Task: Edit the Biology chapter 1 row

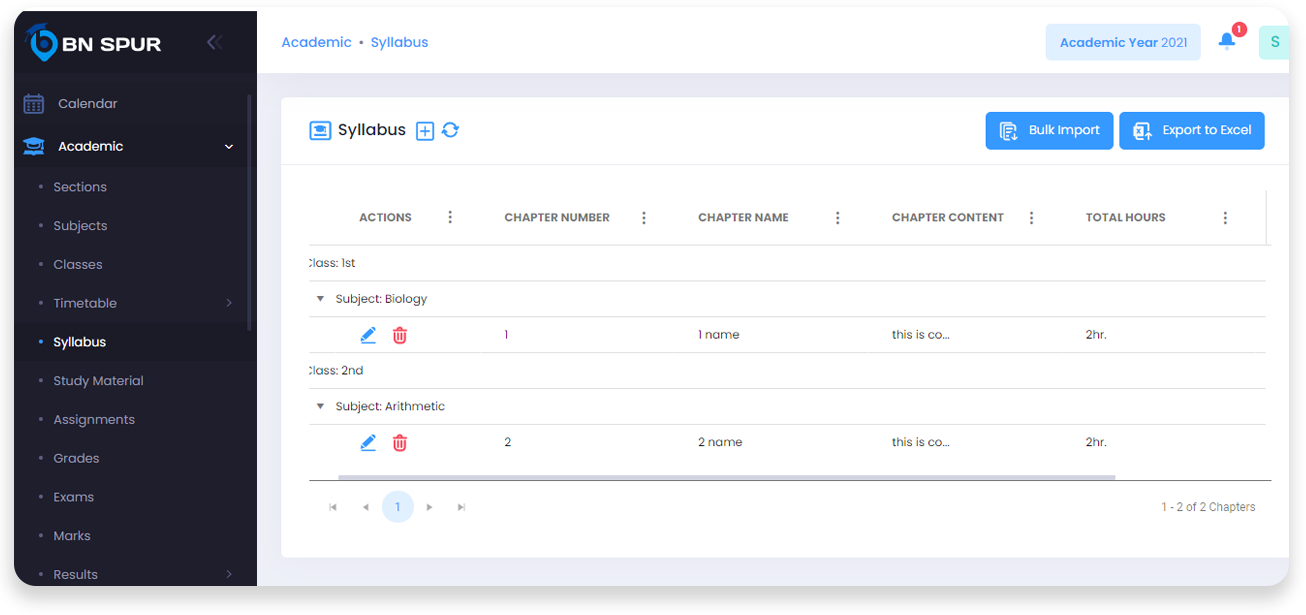Action: pos(368,335)
